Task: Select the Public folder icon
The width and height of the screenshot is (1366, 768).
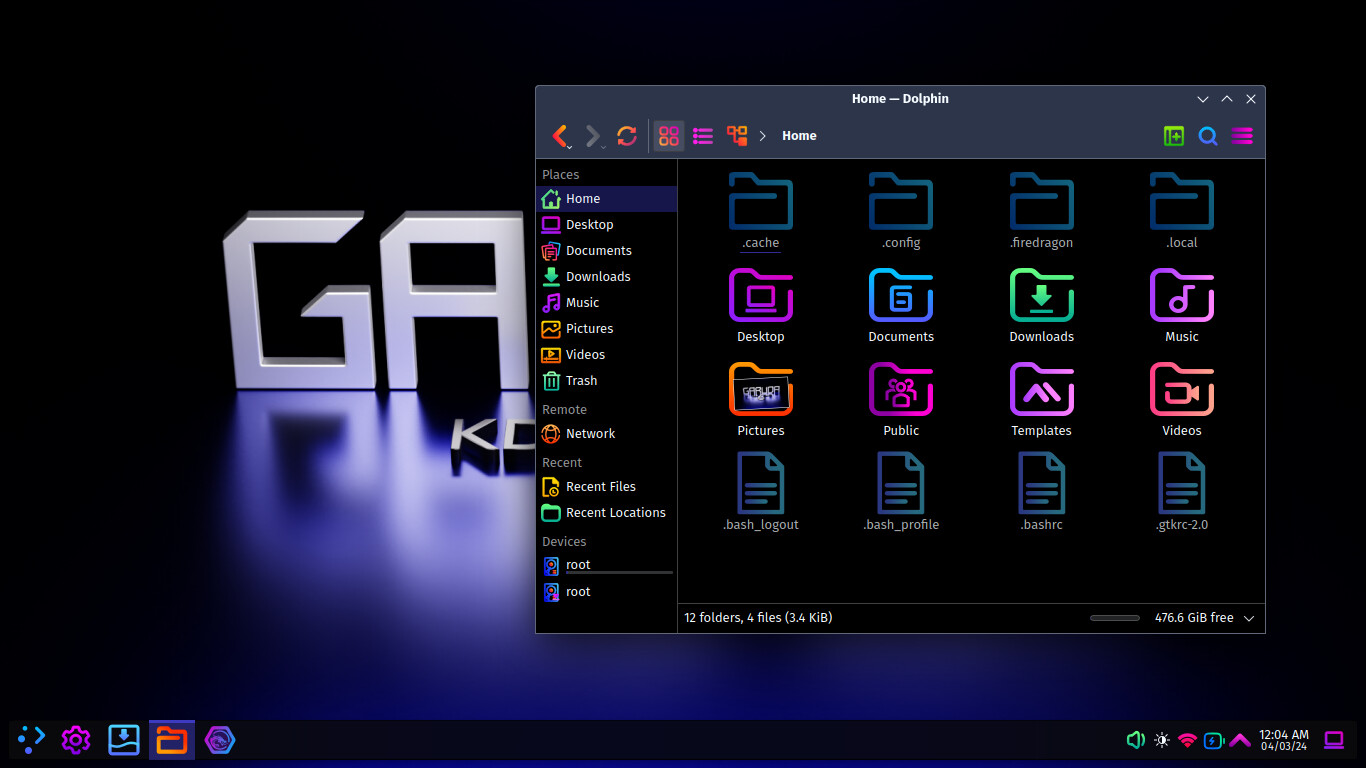Action: 901,389
